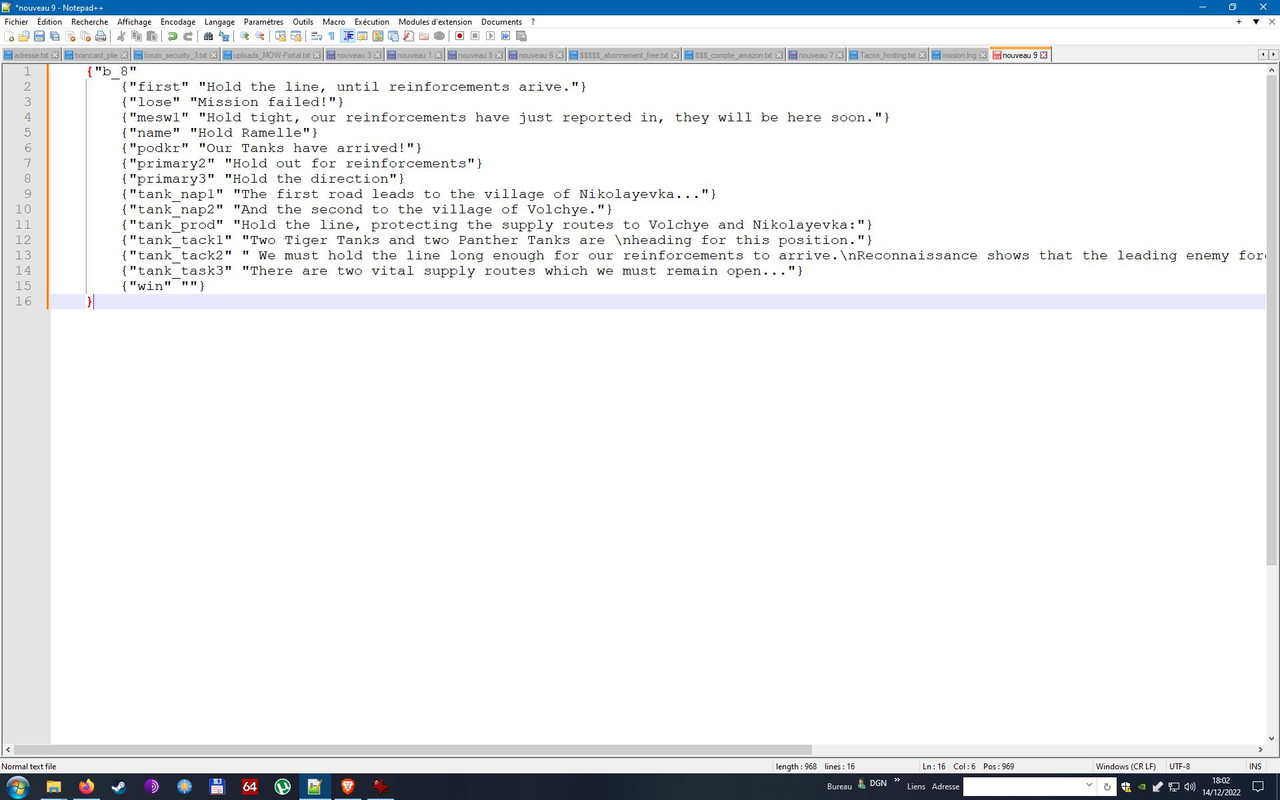Click the plus button at top right

tap(1240, 21)
